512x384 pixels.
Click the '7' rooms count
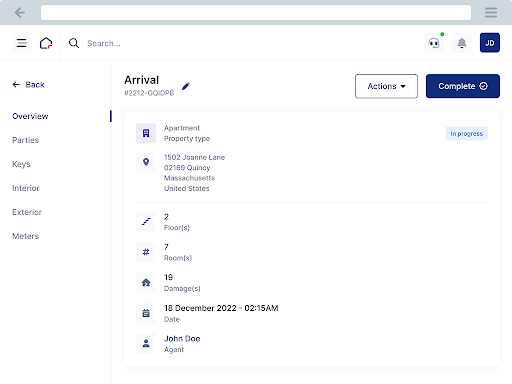click(x=166, y=247)
